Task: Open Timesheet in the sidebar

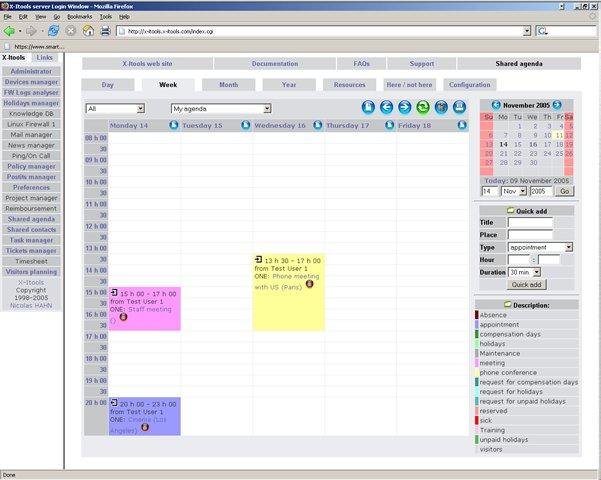Action: click(x=31, y=261)
